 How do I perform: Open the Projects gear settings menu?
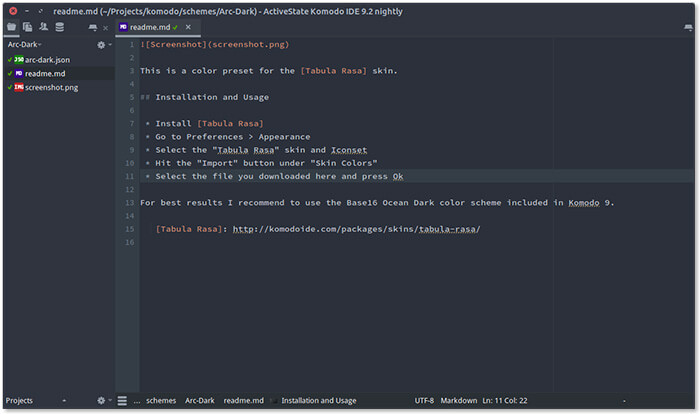(104, 401)
